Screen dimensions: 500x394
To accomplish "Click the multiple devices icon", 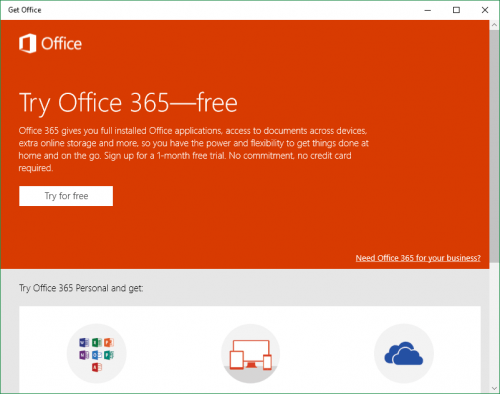I will pos(251,354).
